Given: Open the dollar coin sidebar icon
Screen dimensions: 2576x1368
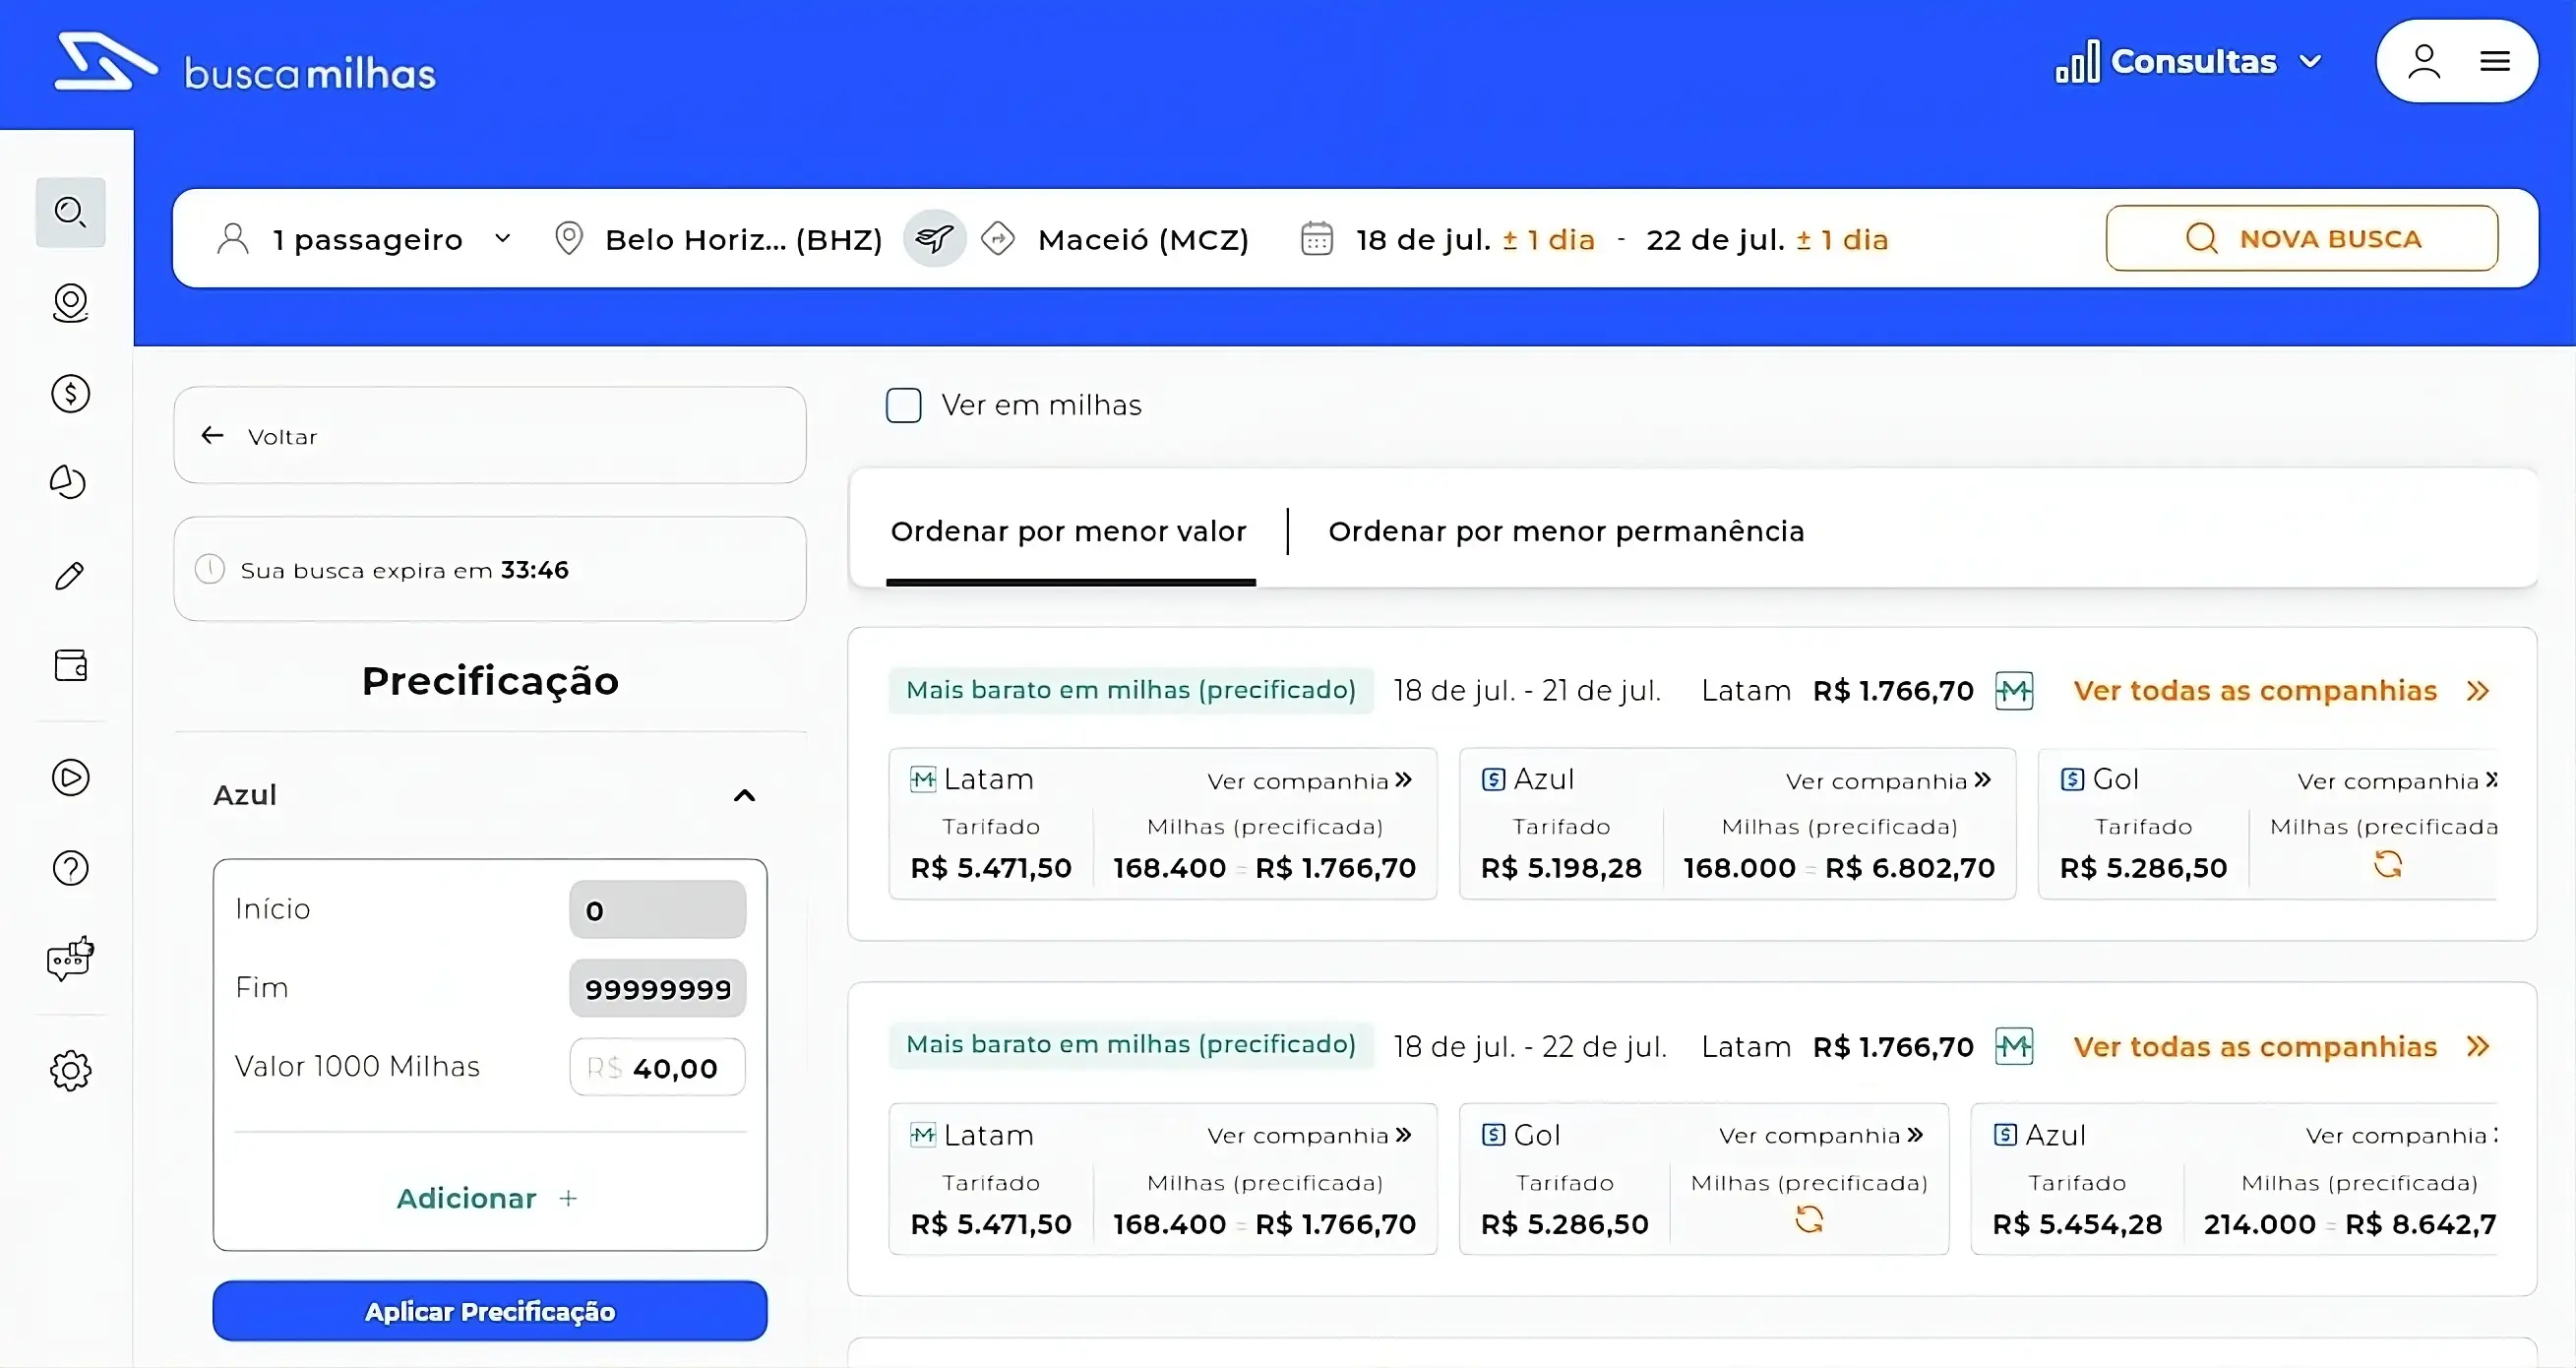Looking at the screenshot, I should point(70,394).
